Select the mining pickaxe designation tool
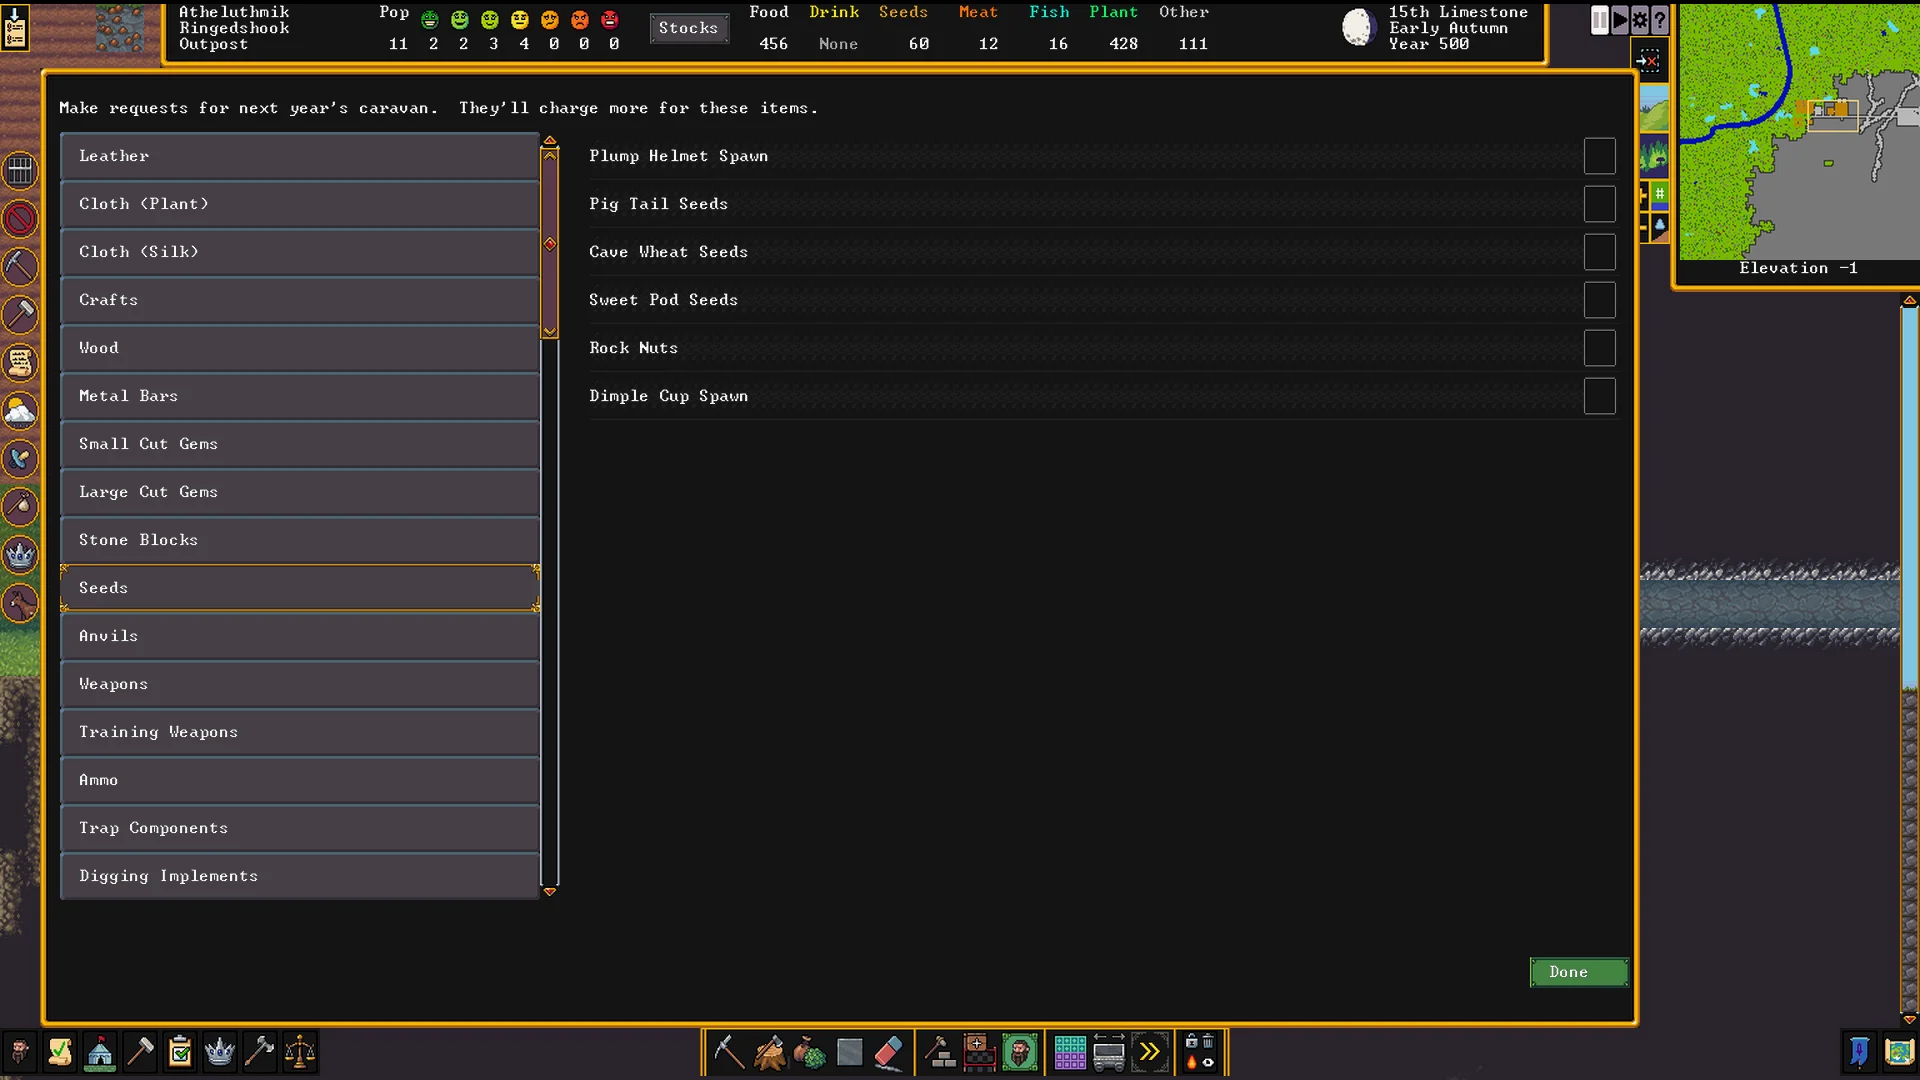The image size is (1920, 1080). coord(729,1052)
